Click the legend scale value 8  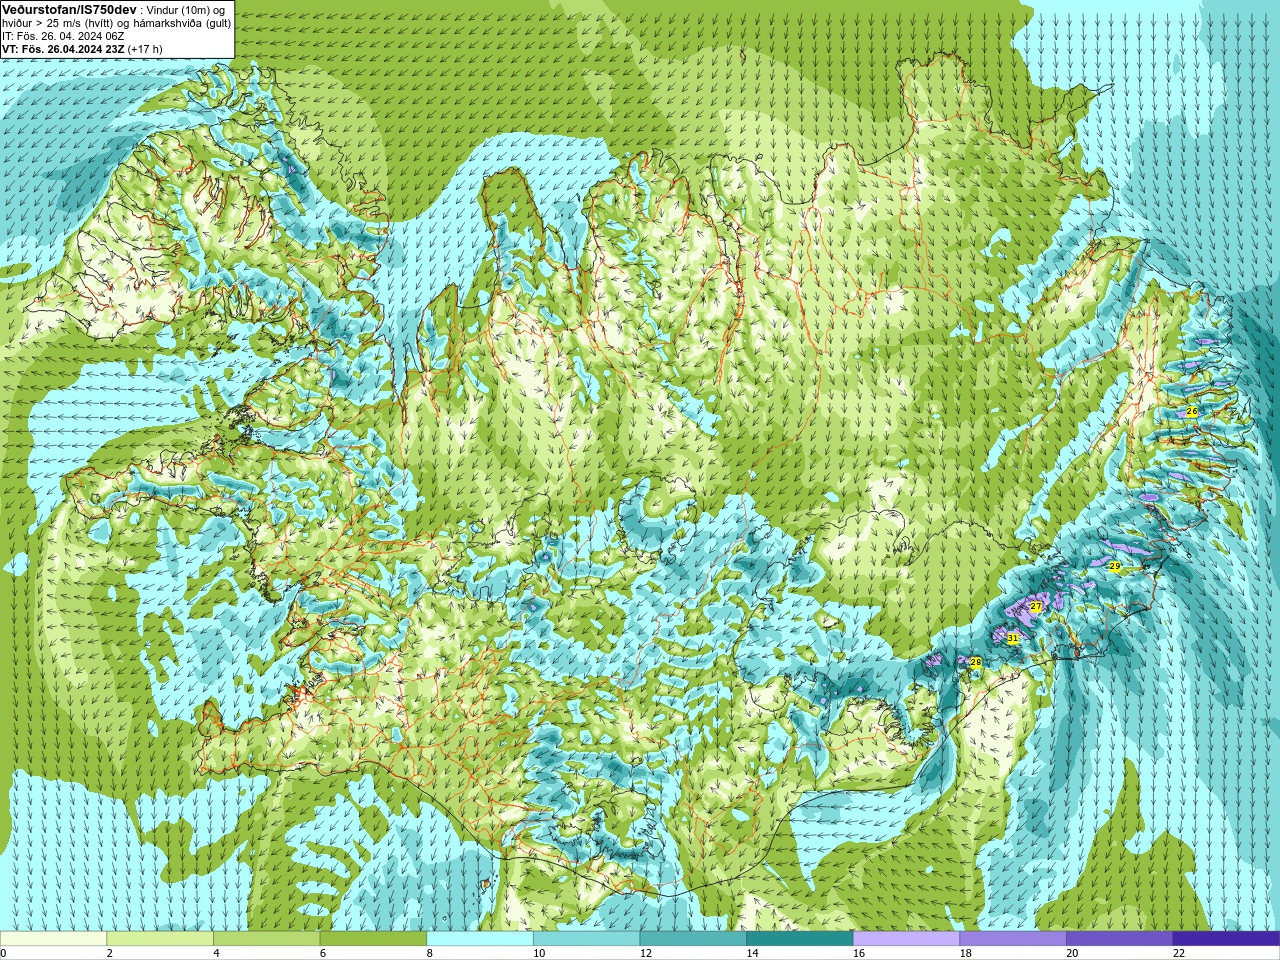(x=429, y=954)
